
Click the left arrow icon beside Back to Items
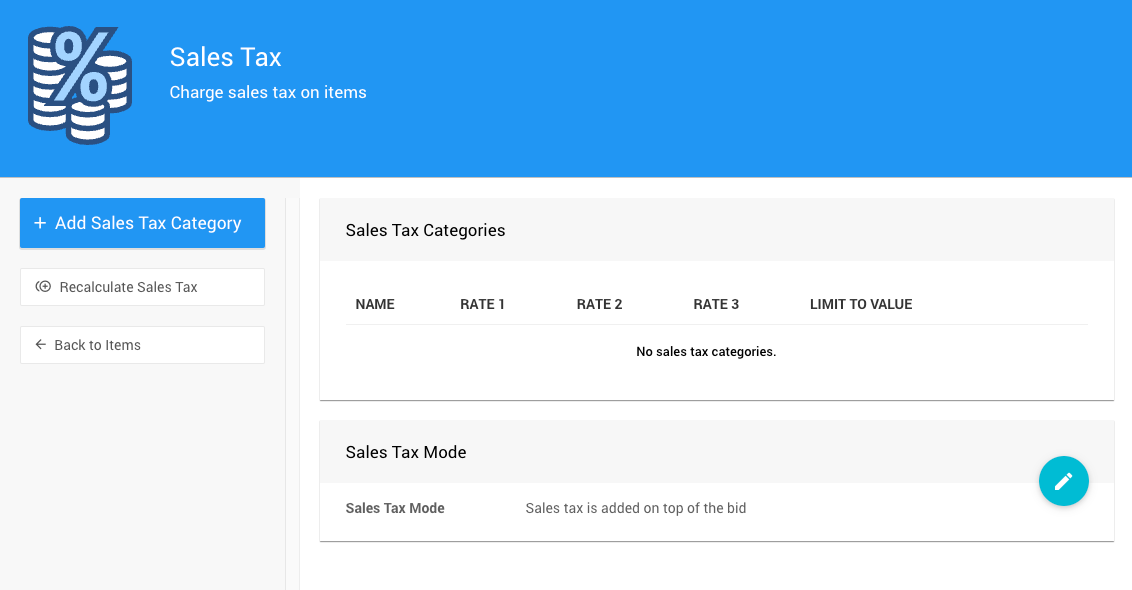pos(41,345)
